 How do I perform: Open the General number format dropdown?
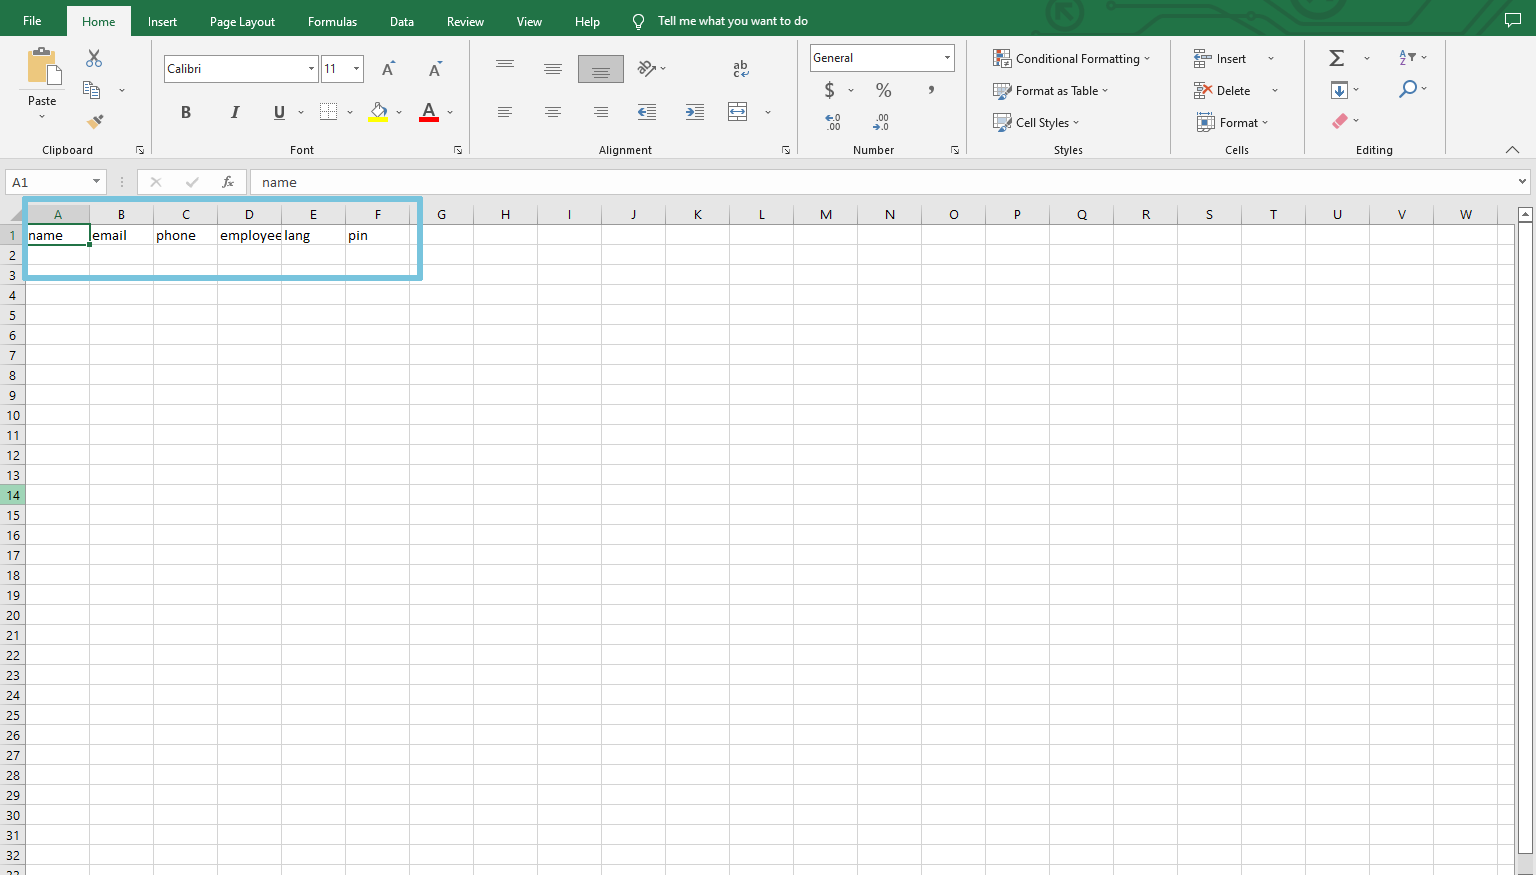click(945, 57)
